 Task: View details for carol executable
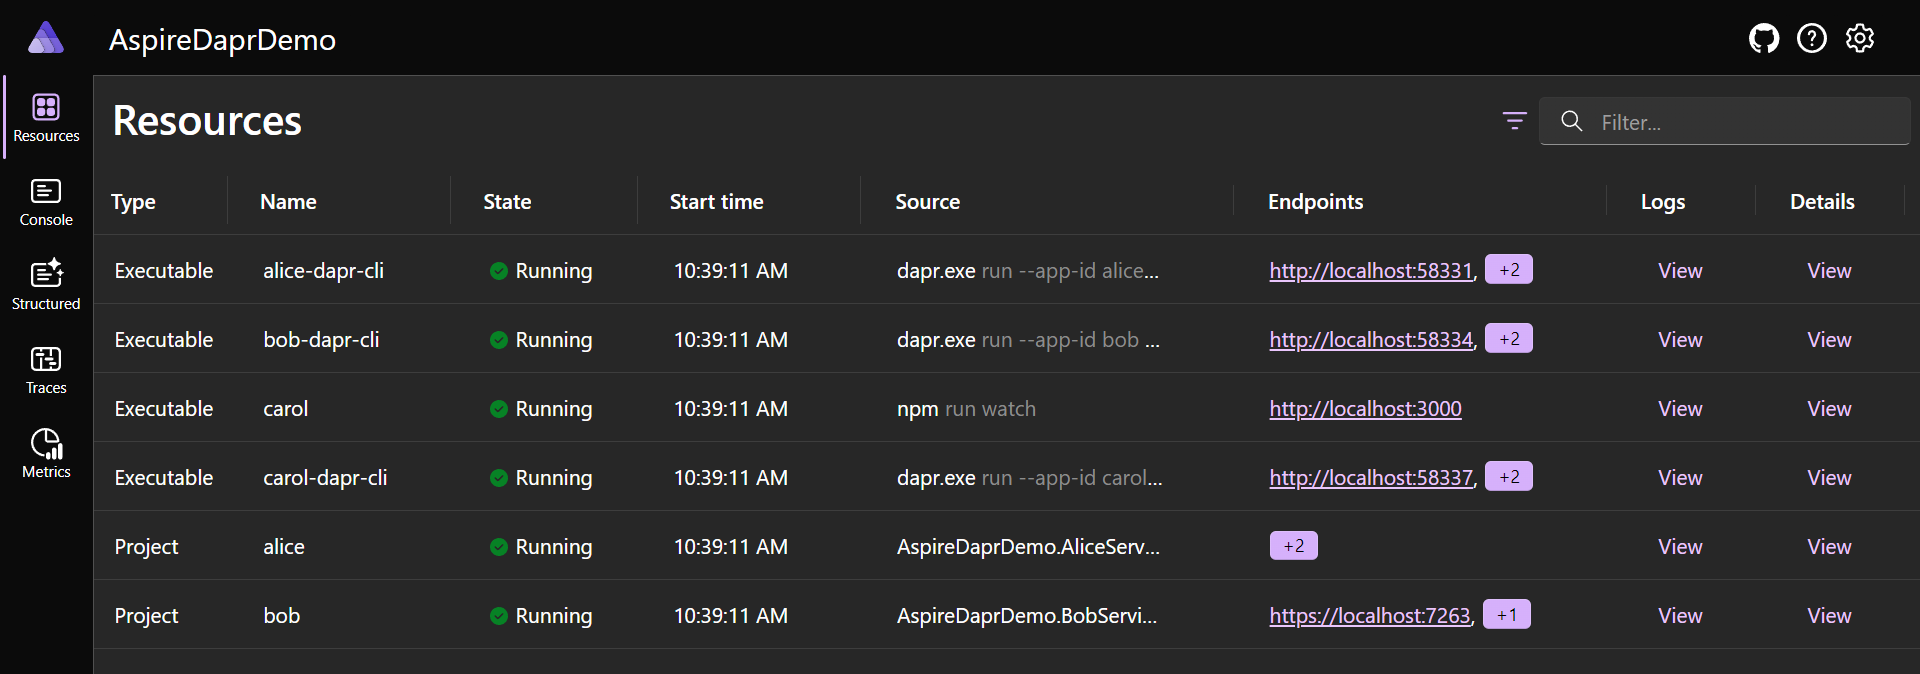click(x=1829, y=409)
